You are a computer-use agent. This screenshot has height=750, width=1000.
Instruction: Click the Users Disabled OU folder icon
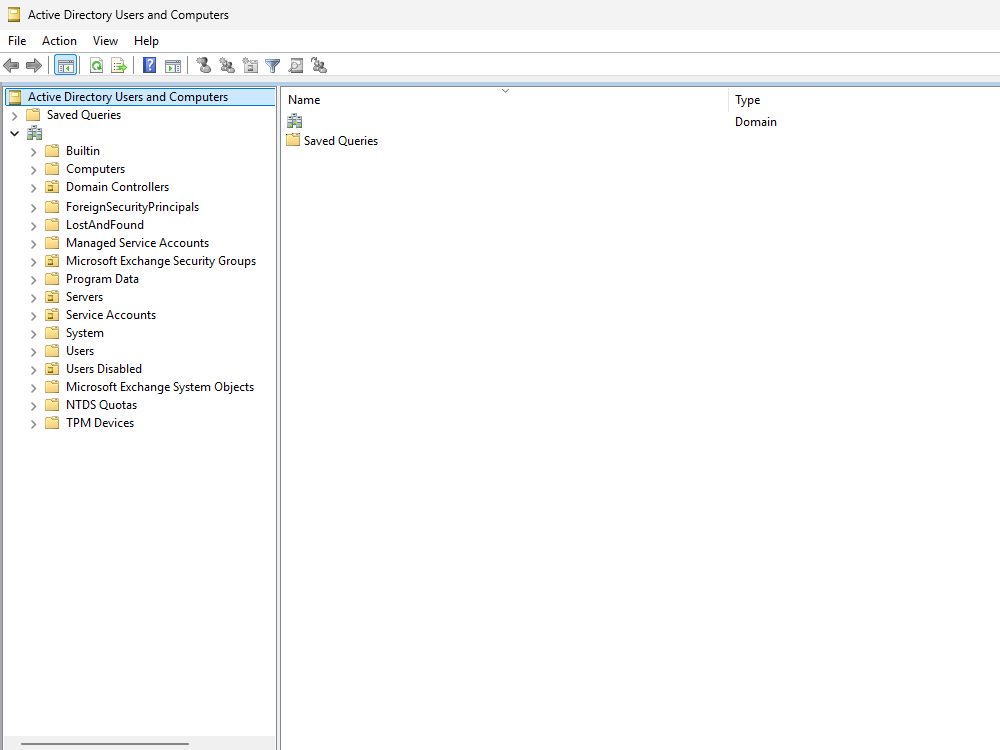52,369
